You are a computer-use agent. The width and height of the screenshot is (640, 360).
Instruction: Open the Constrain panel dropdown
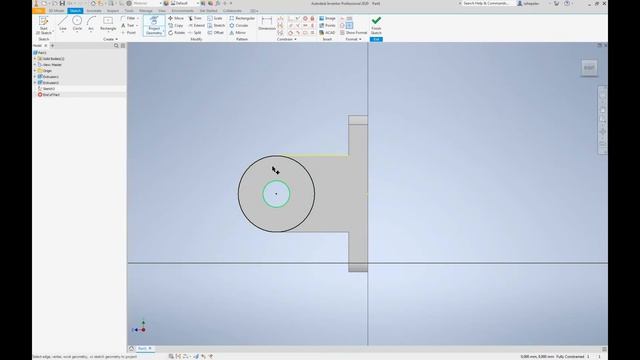pyautogui.click(x=287, y=39)
